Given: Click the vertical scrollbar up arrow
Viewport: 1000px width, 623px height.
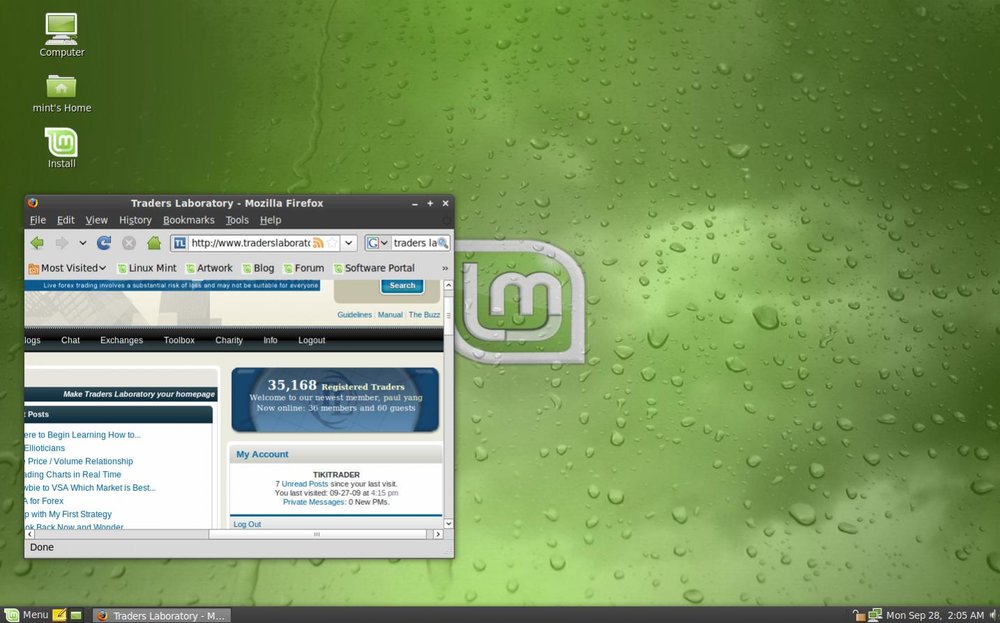Looking at the screenshot, I should (448, 285).
